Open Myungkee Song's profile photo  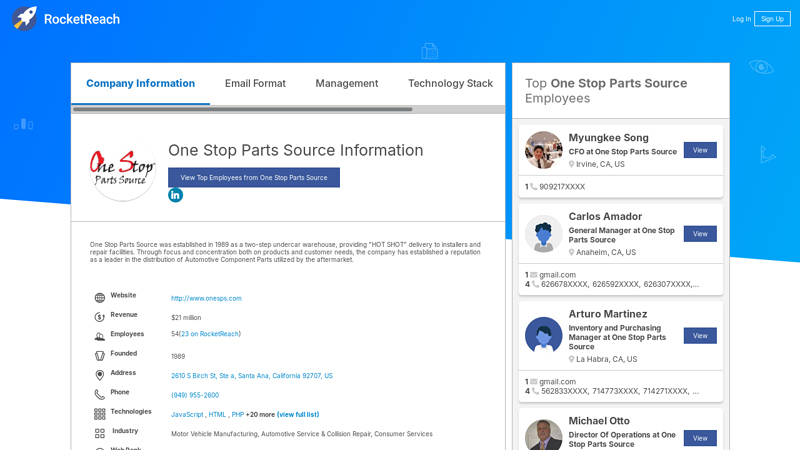tap(543, 150)
